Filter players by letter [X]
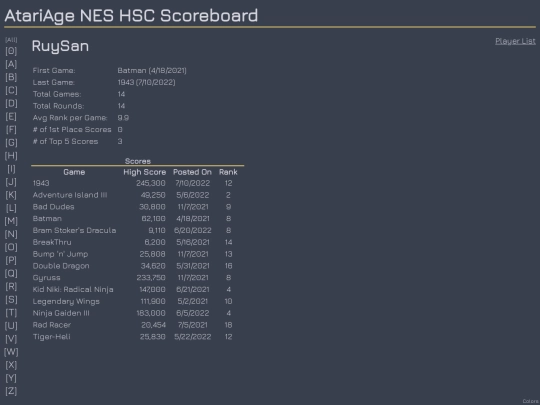Screen dimensions: 540x405 click(x=11, y=365)
